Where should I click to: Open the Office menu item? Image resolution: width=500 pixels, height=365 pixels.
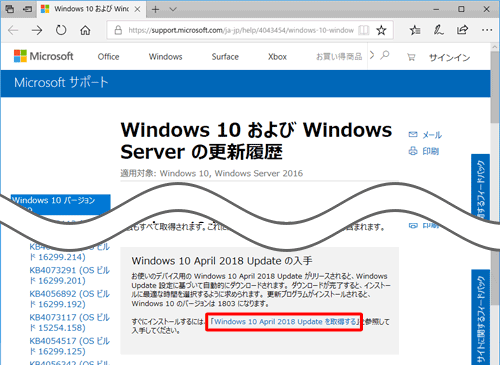[108, 57]
